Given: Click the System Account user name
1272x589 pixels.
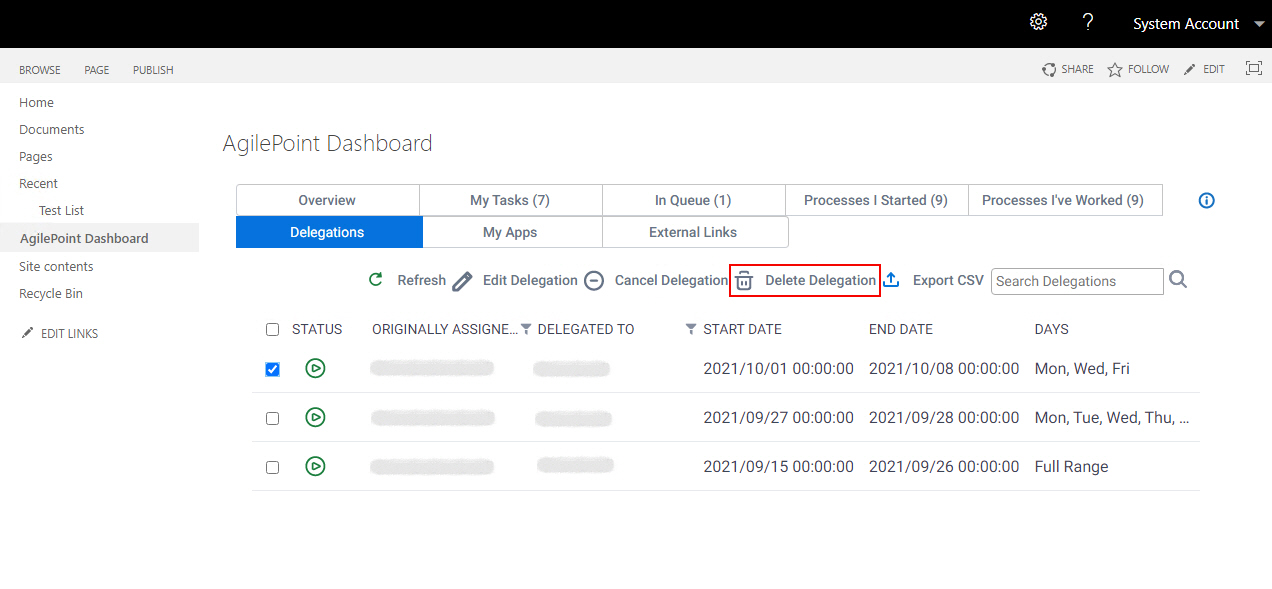Looking at the screenshot, I should 1186,24.
